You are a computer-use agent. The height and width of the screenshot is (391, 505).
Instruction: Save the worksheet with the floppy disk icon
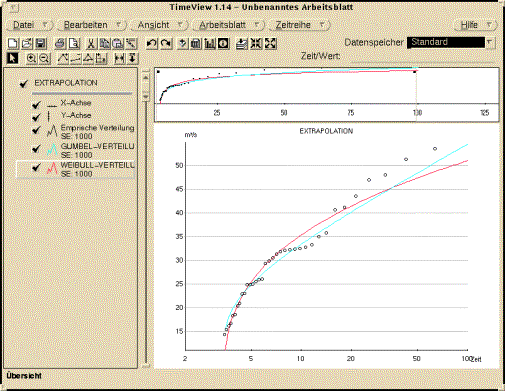(41, 44)
